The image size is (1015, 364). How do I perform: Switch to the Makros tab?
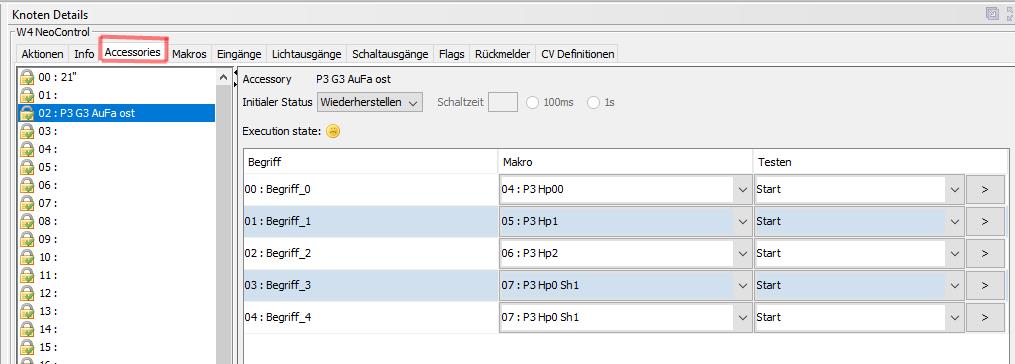(x=189, y=54)
